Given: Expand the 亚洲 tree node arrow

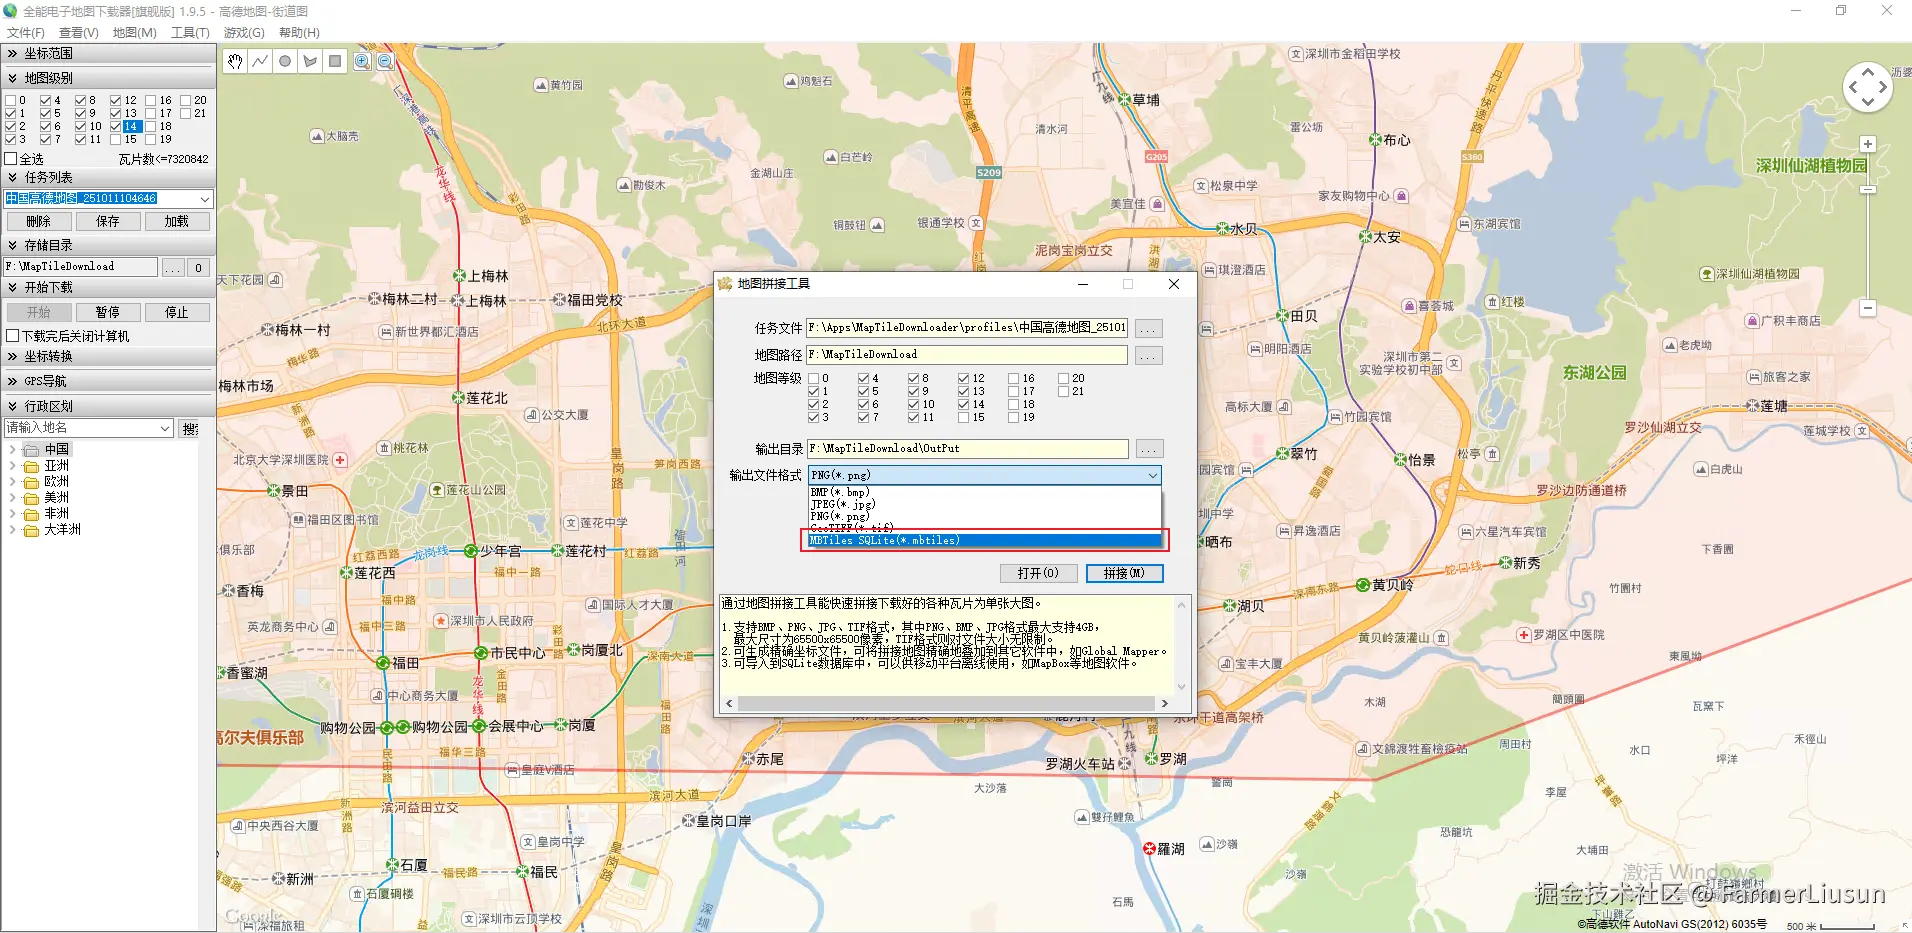Looking at the screenshot, I should point(12,466).
